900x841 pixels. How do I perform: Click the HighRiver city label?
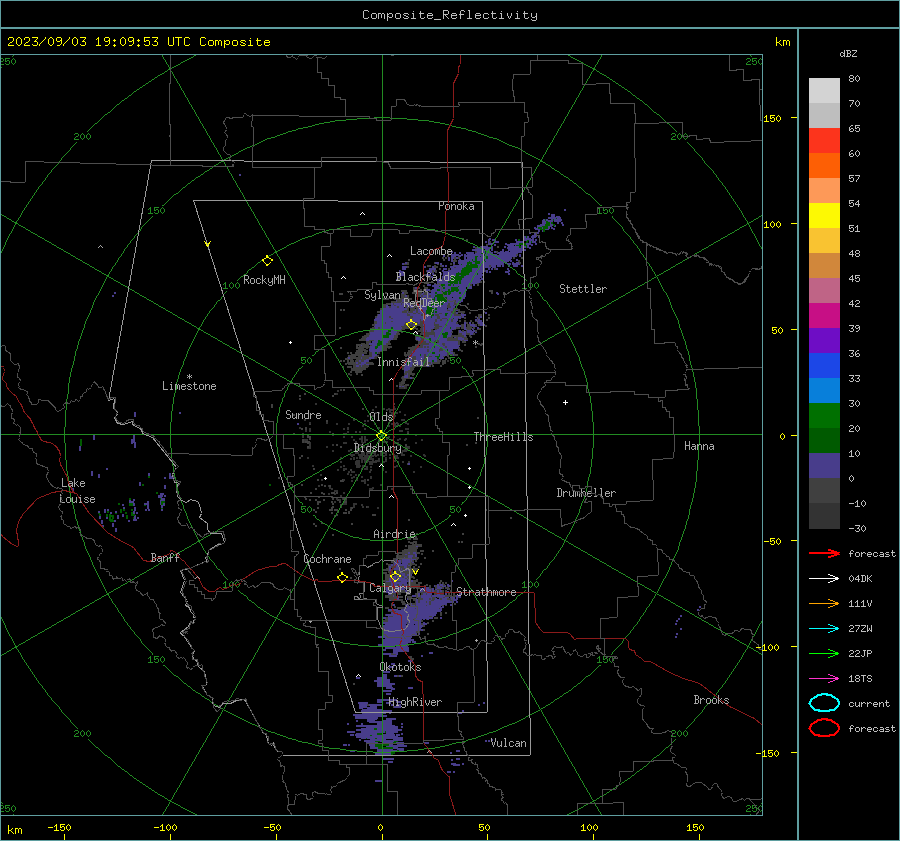point(415,702)
